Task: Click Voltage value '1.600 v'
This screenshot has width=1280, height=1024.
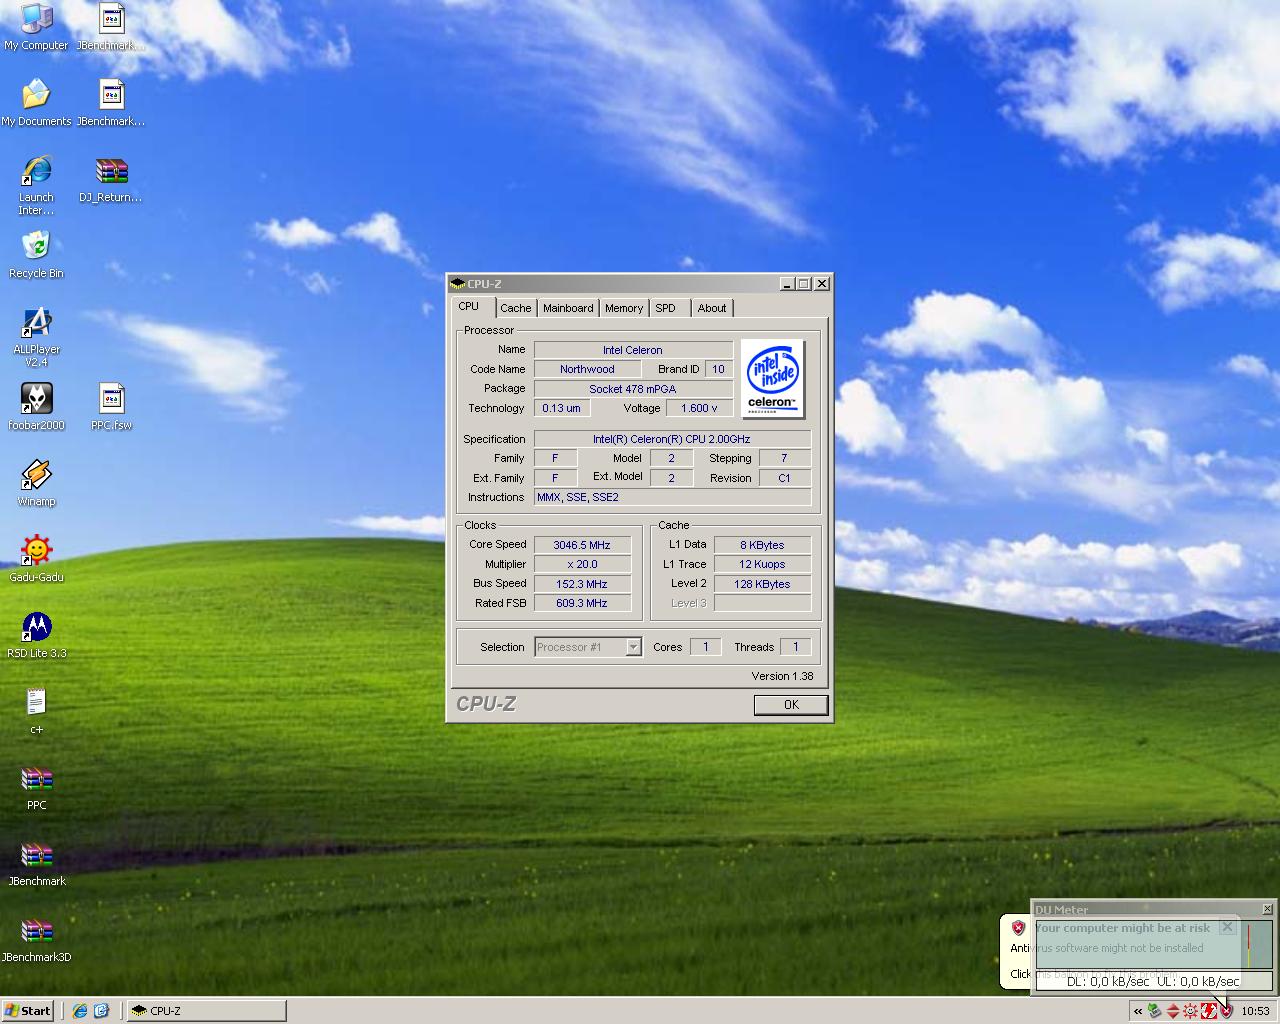Action: [x=699, y=408]
